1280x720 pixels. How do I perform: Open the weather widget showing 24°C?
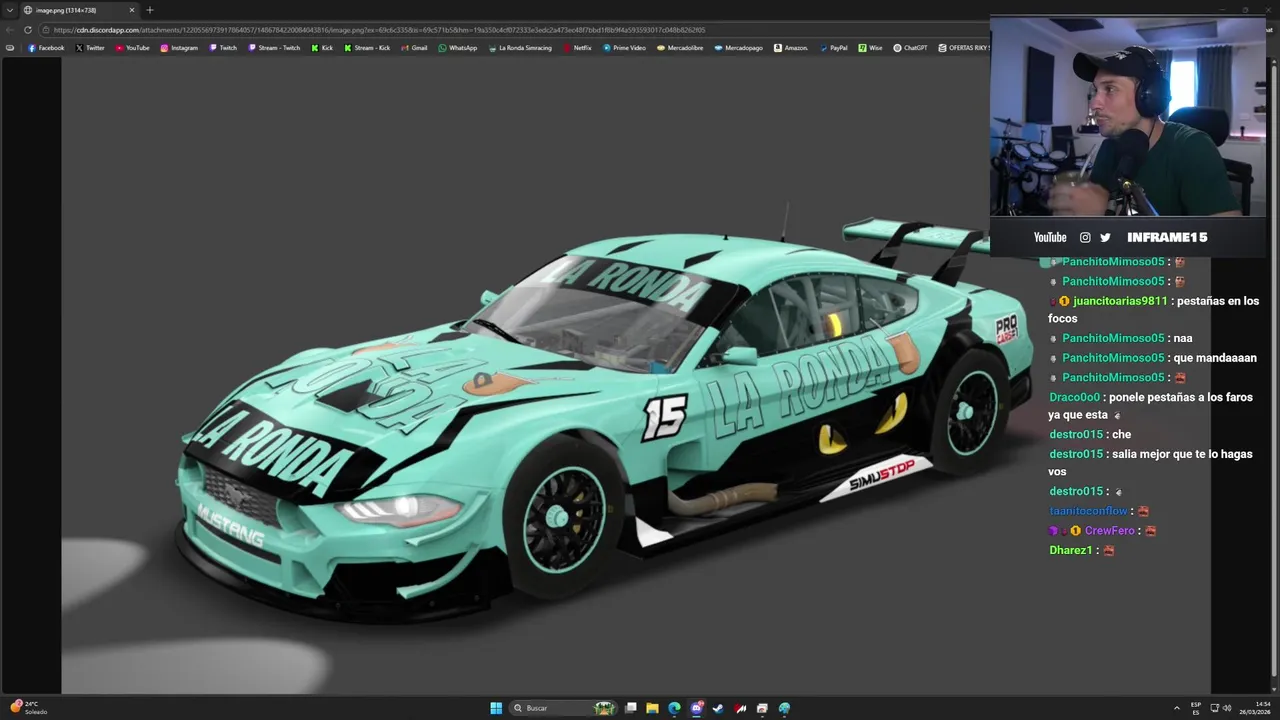point(30,708)
